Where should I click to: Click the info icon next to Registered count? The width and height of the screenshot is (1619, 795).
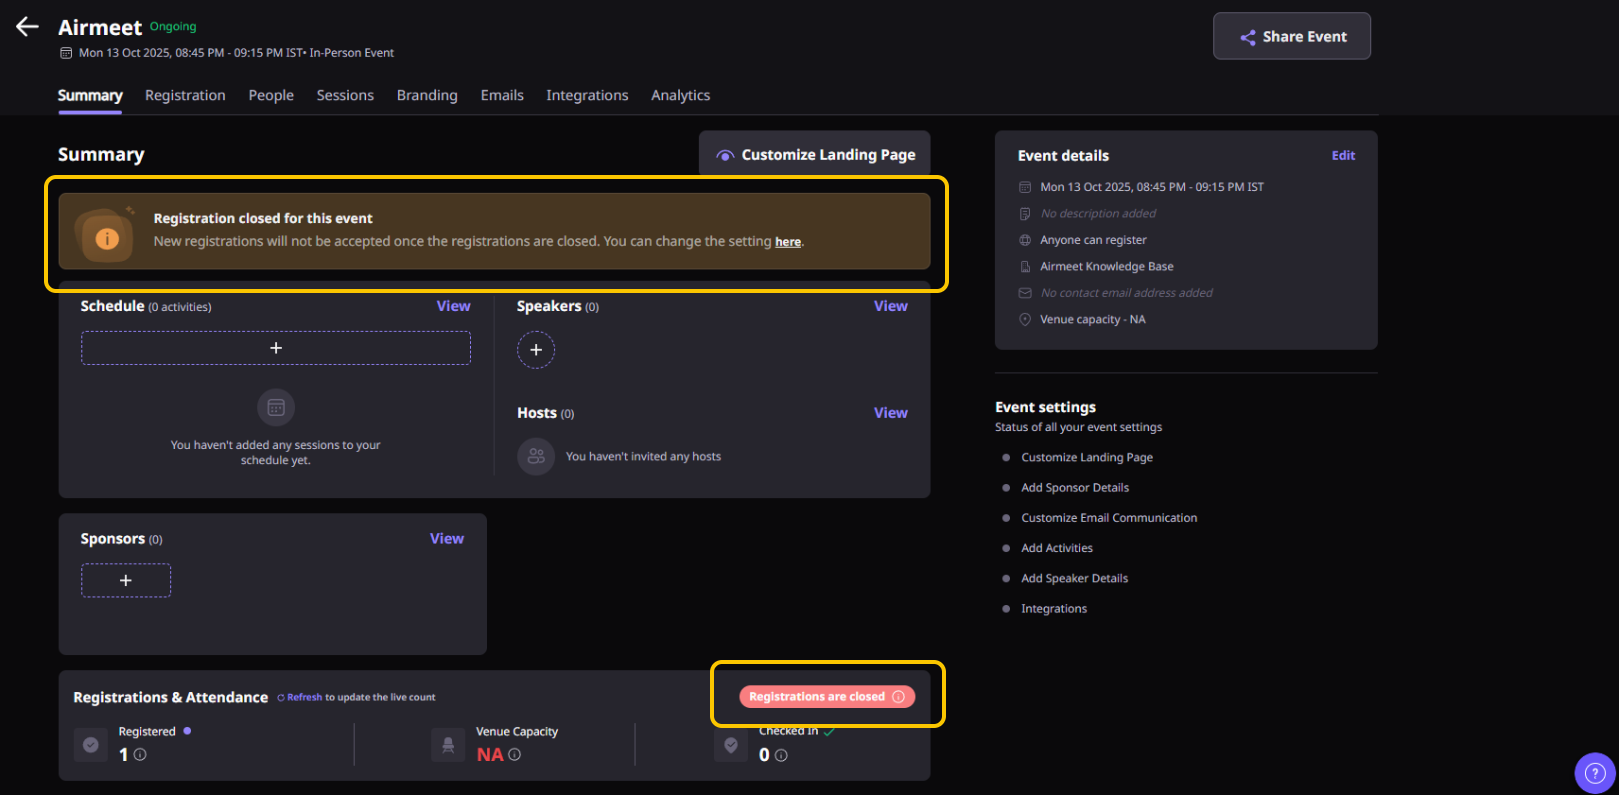coord(140,755)
